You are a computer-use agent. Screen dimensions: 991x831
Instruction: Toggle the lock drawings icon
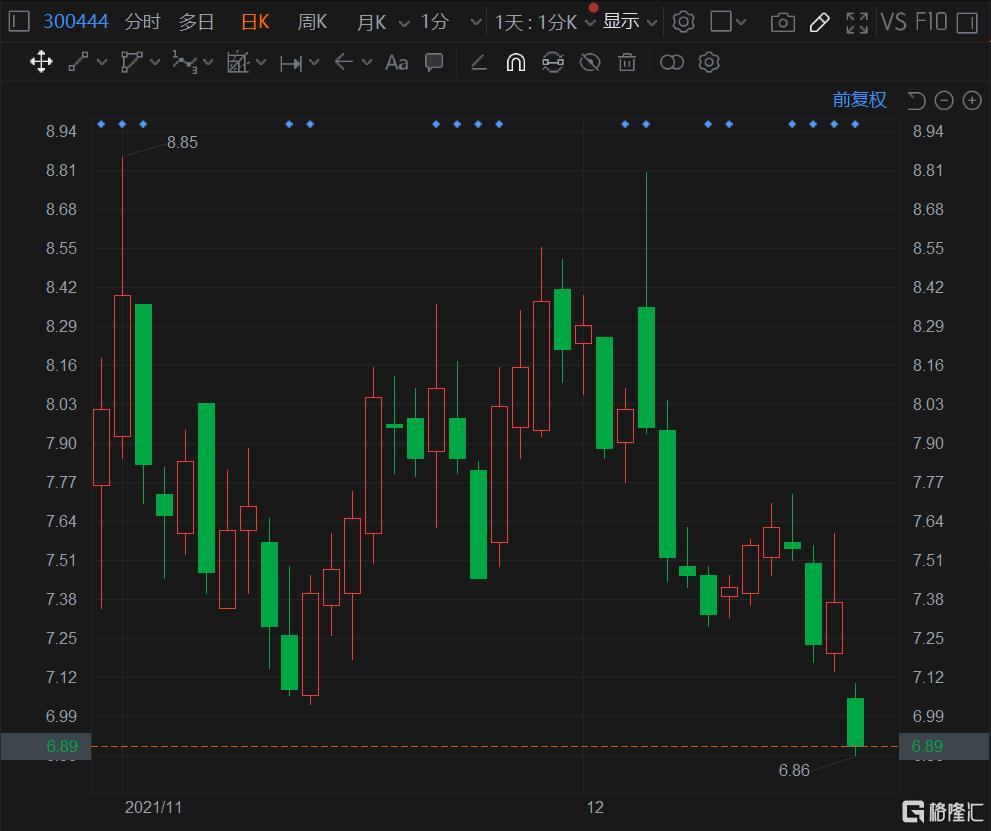[x=553, y=62]
